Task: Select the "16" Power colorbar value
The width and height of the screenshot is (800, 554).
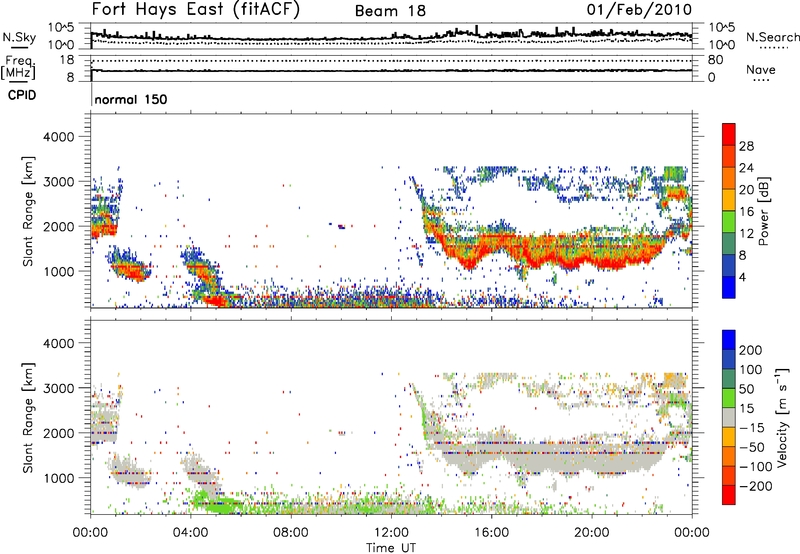Action: (746, 212)
